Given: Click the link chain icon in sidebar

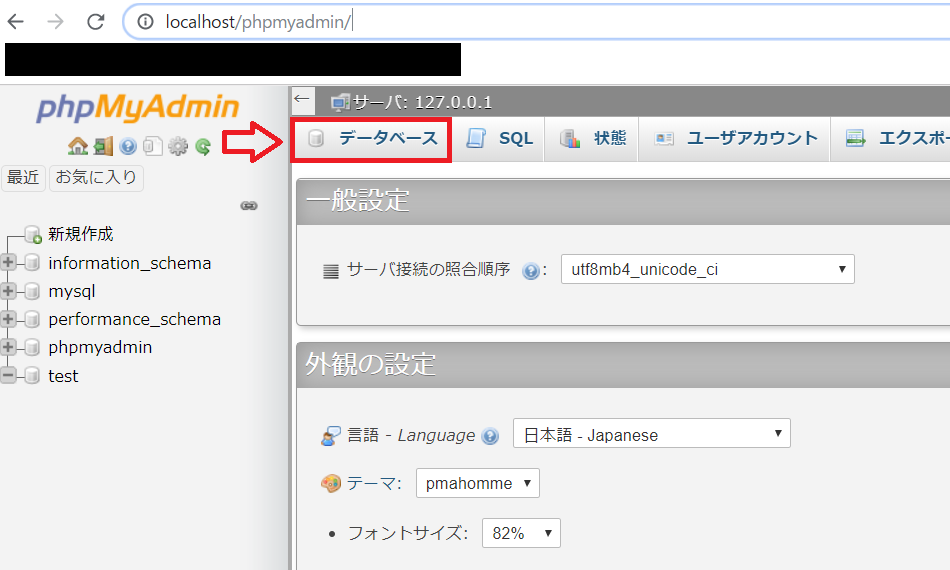Looking at the screenshot, I should (x=249, y=206).
